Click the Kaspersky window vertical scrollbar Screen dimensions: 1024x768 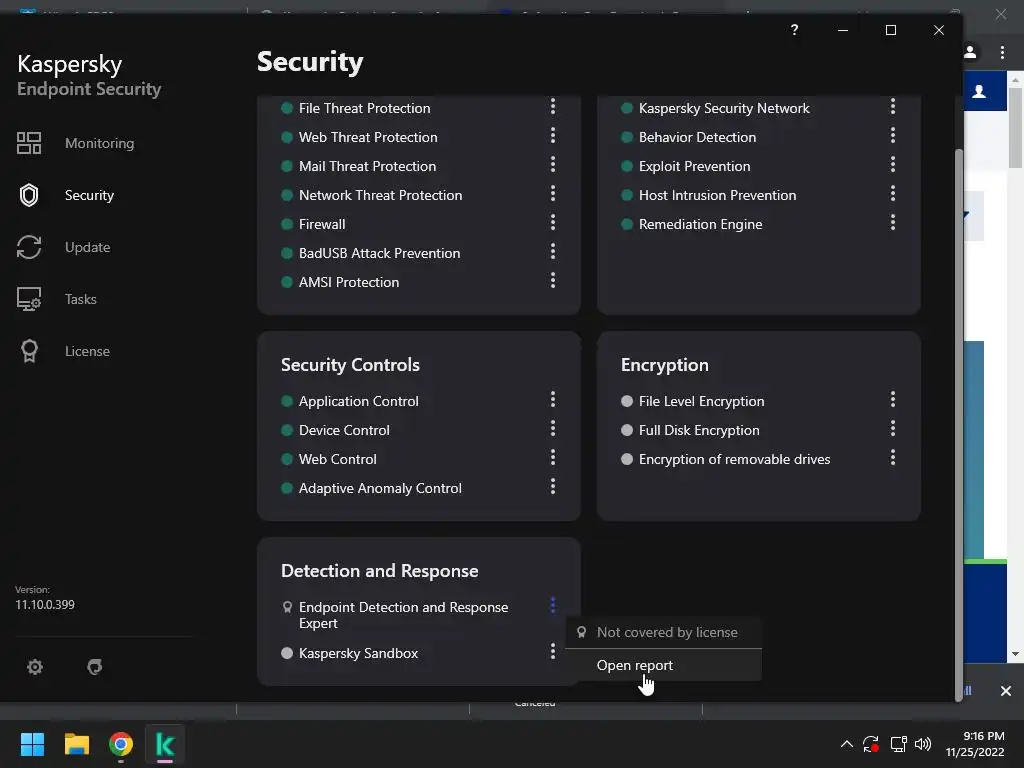click(x=958, y=424)
